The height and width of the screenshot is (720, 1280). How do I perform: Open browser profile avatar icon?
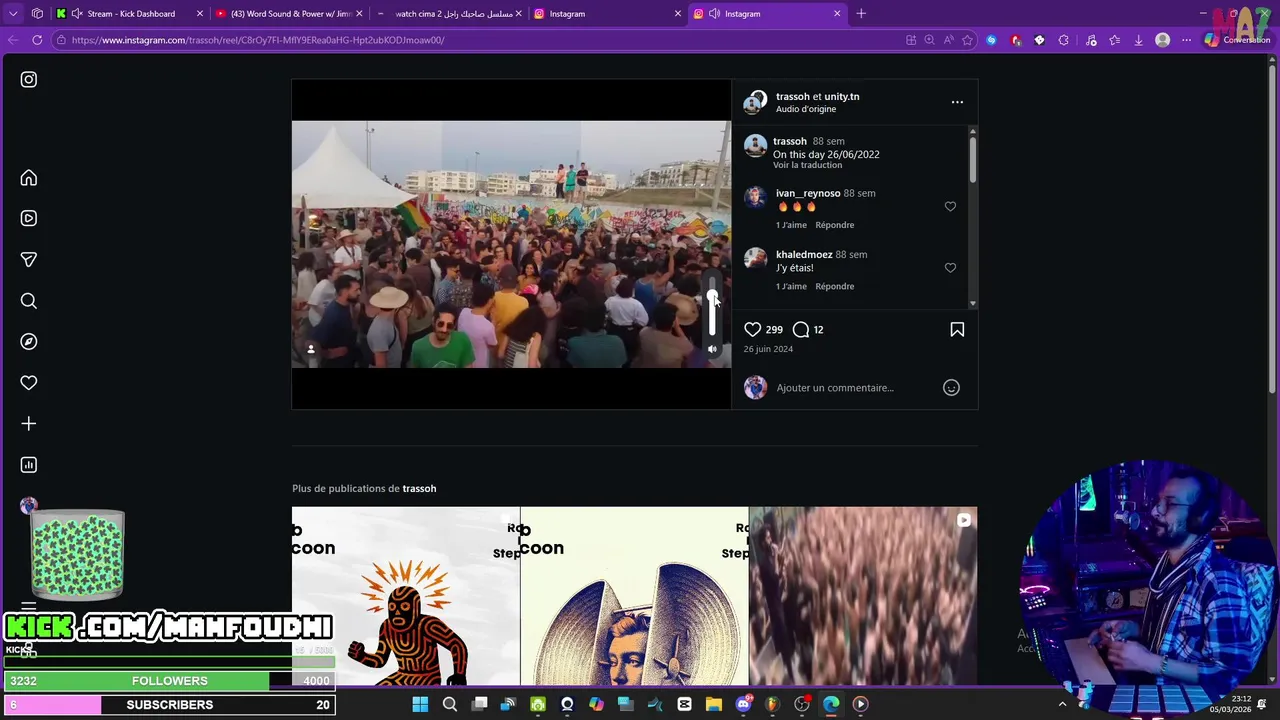pos(1162,40)
